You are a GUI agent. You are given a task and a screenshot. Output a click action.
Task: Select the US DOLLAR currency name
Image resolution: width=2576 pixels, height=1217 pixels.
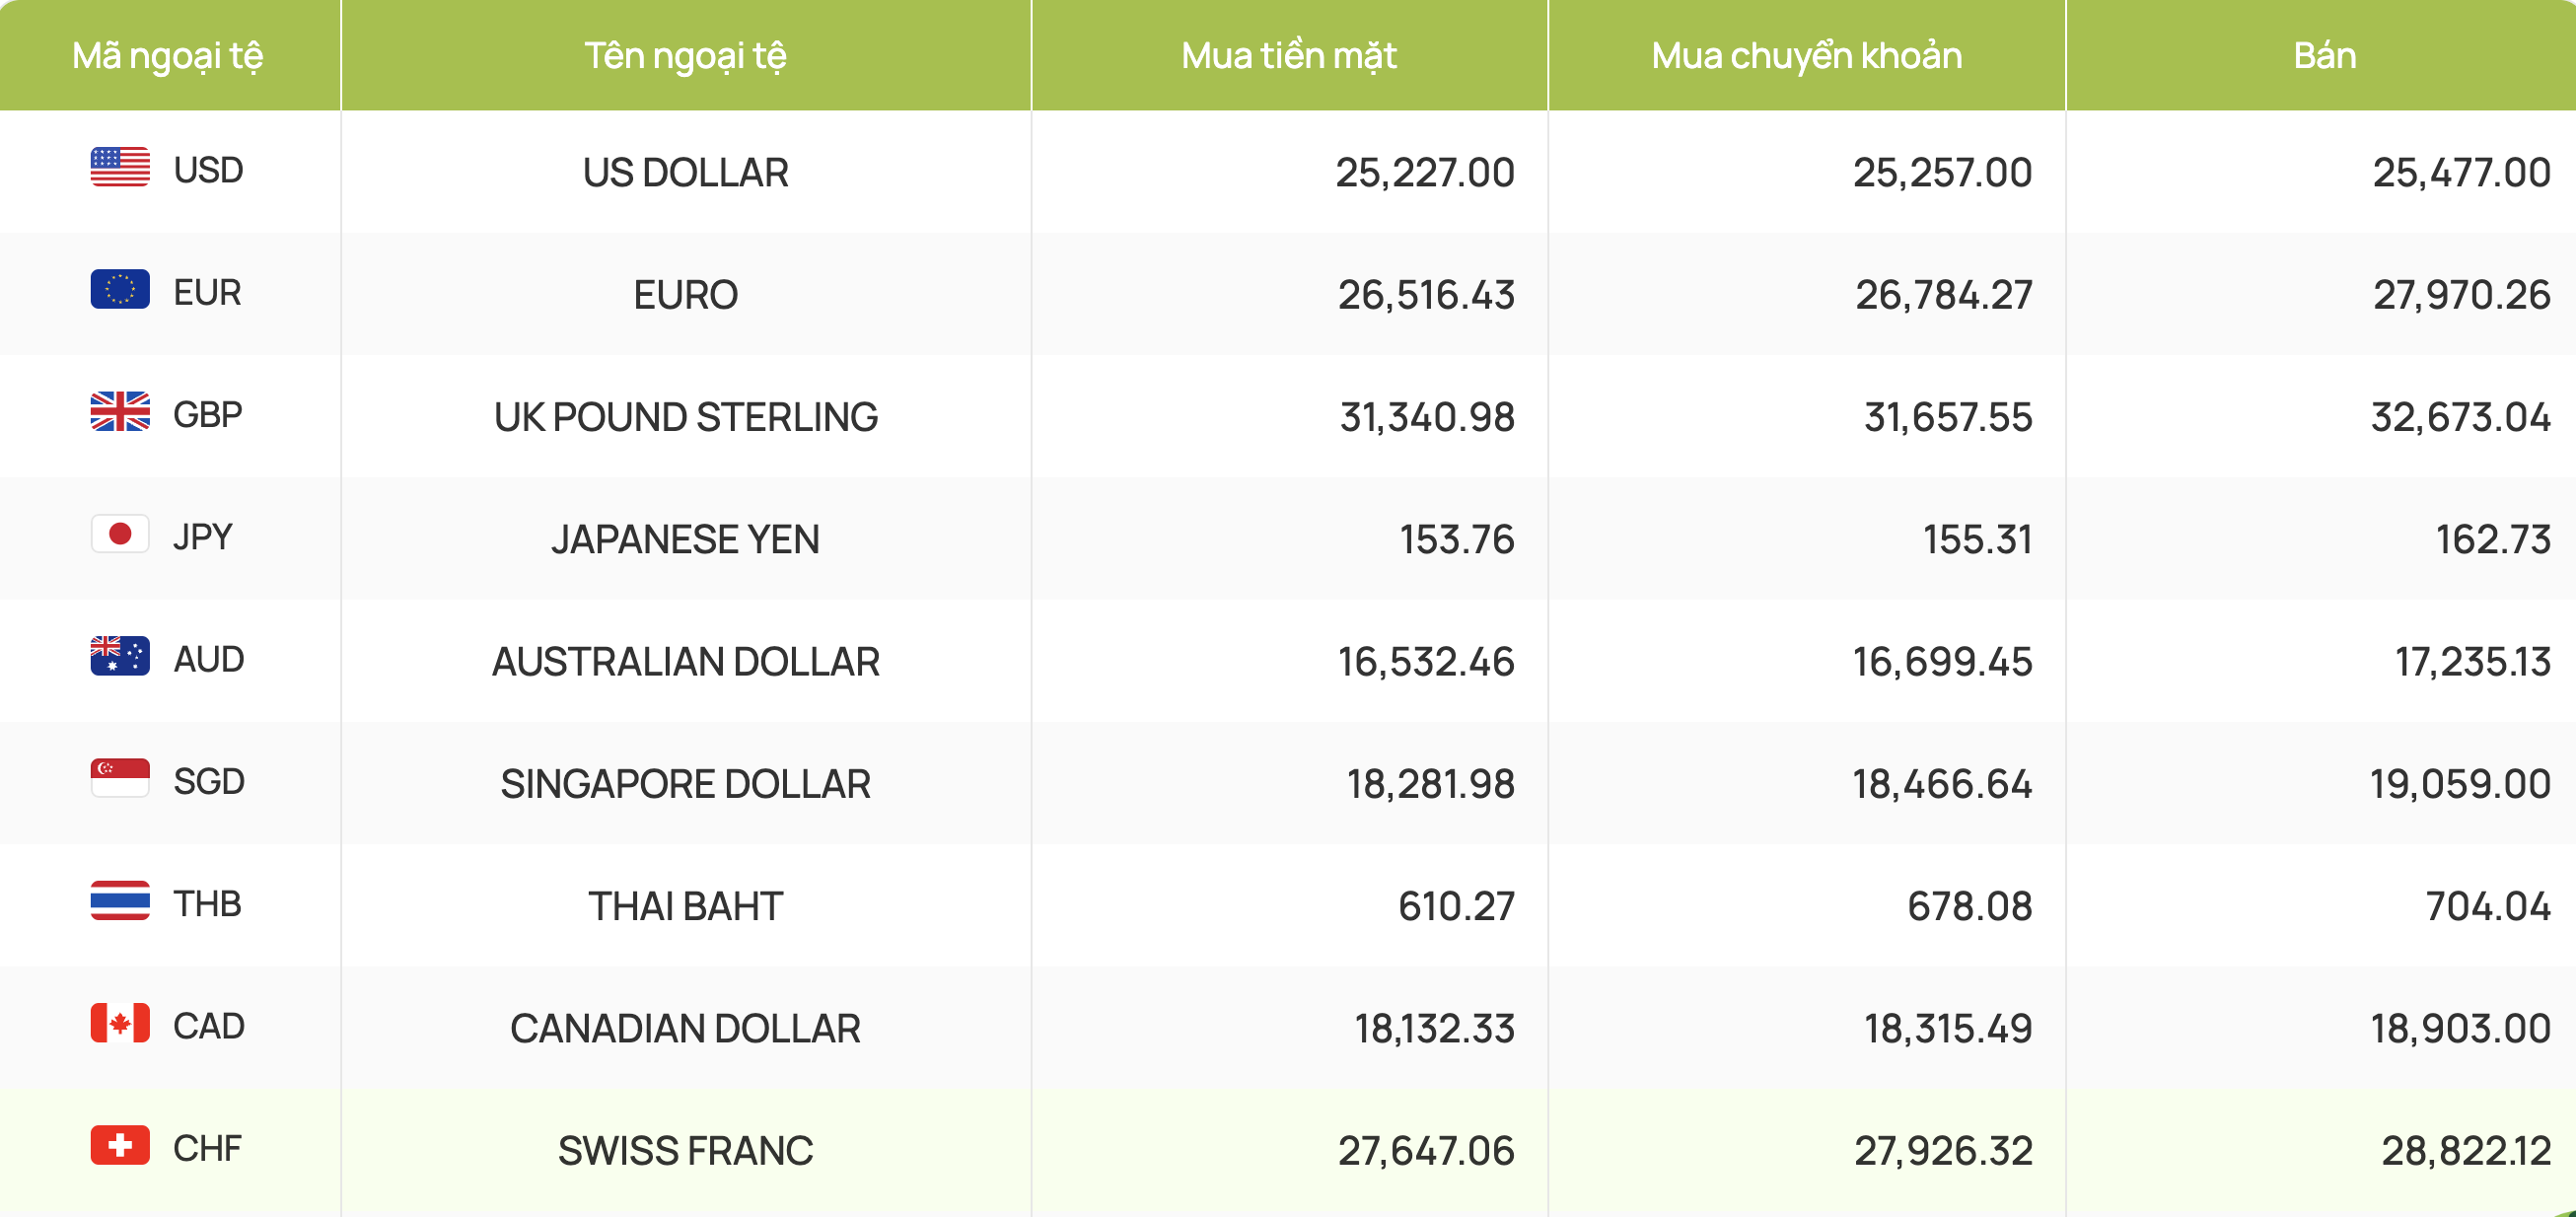(686, 172)
